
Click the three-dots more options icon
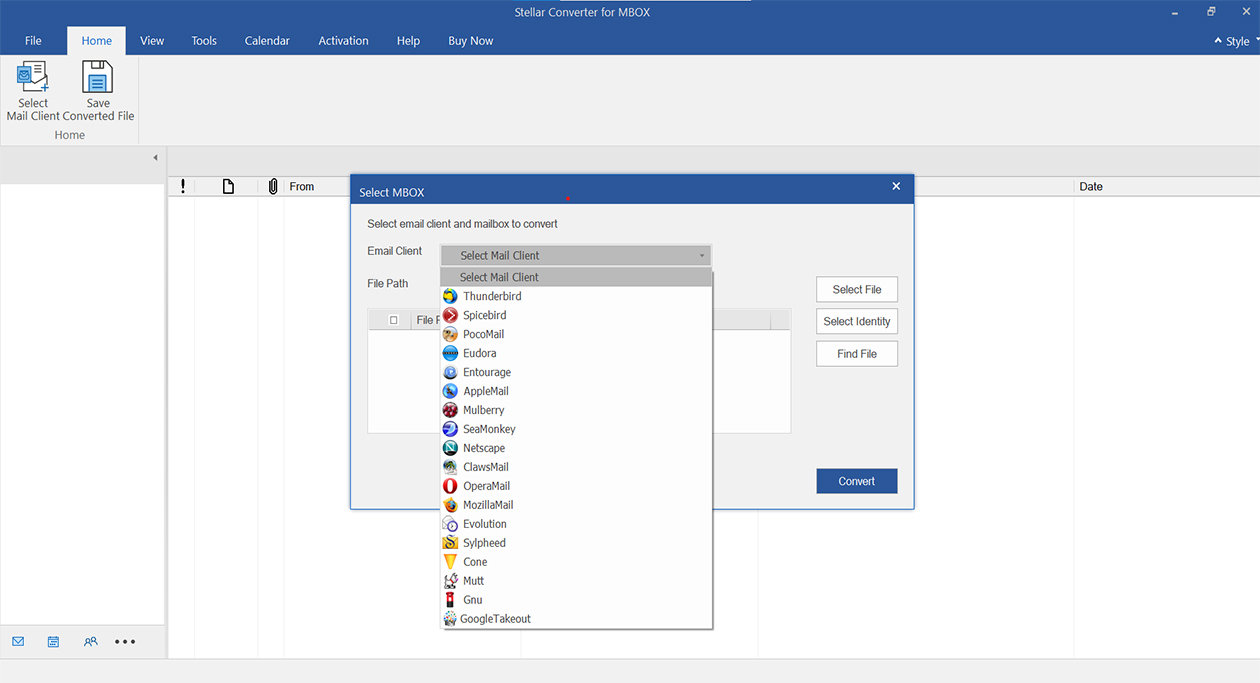[125, 642]
